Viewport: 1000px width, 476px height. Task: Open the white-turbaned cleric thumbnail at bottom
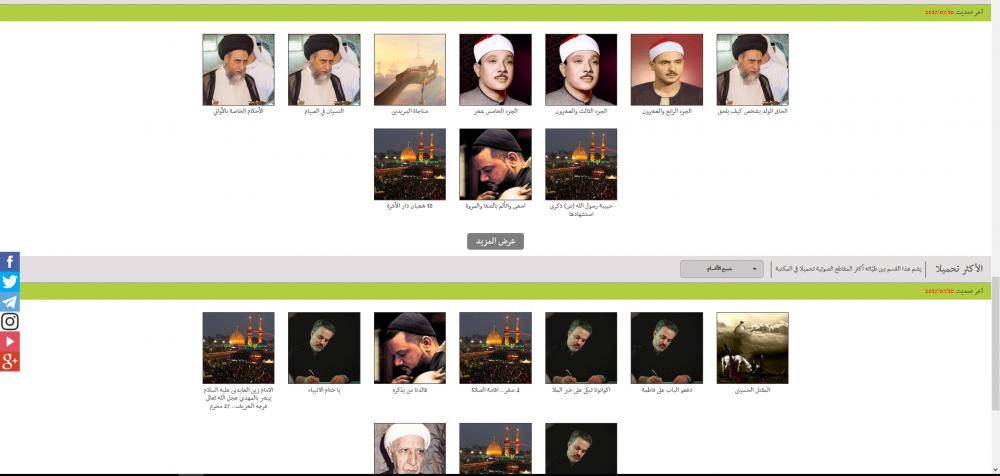(409, 449)
